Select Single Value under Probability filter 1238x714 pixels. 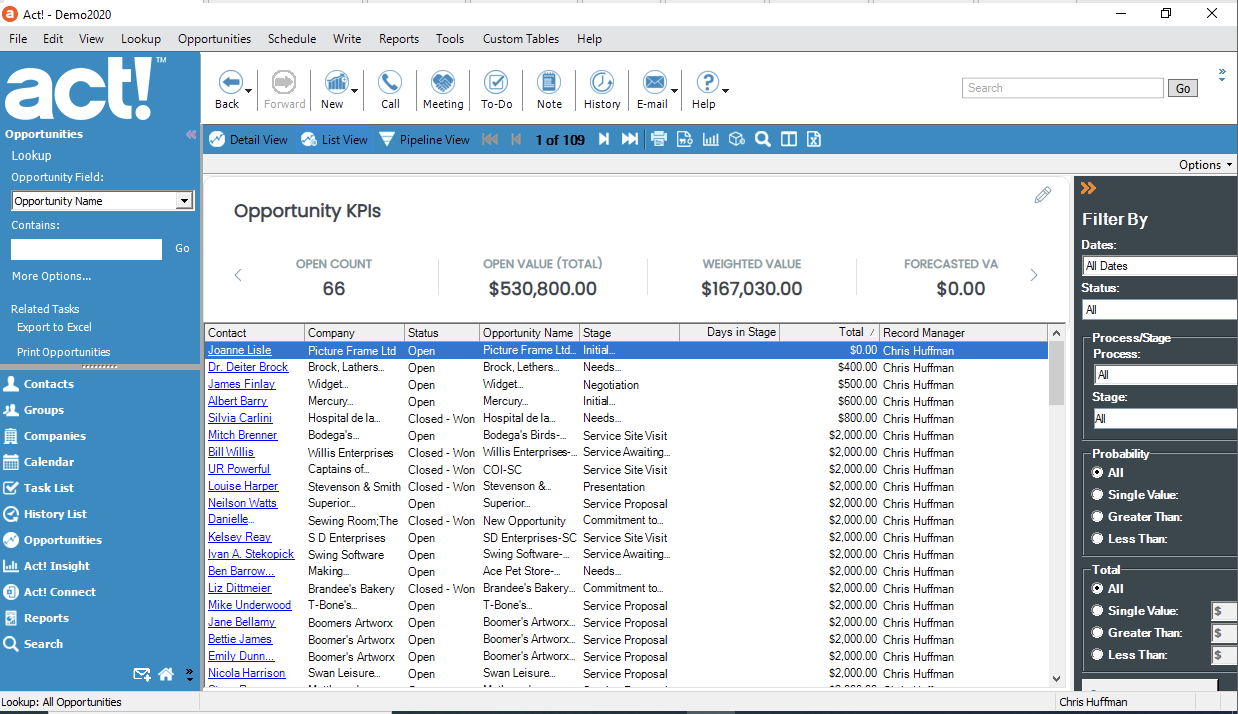pyautogui.click(x=1097, y=494)
